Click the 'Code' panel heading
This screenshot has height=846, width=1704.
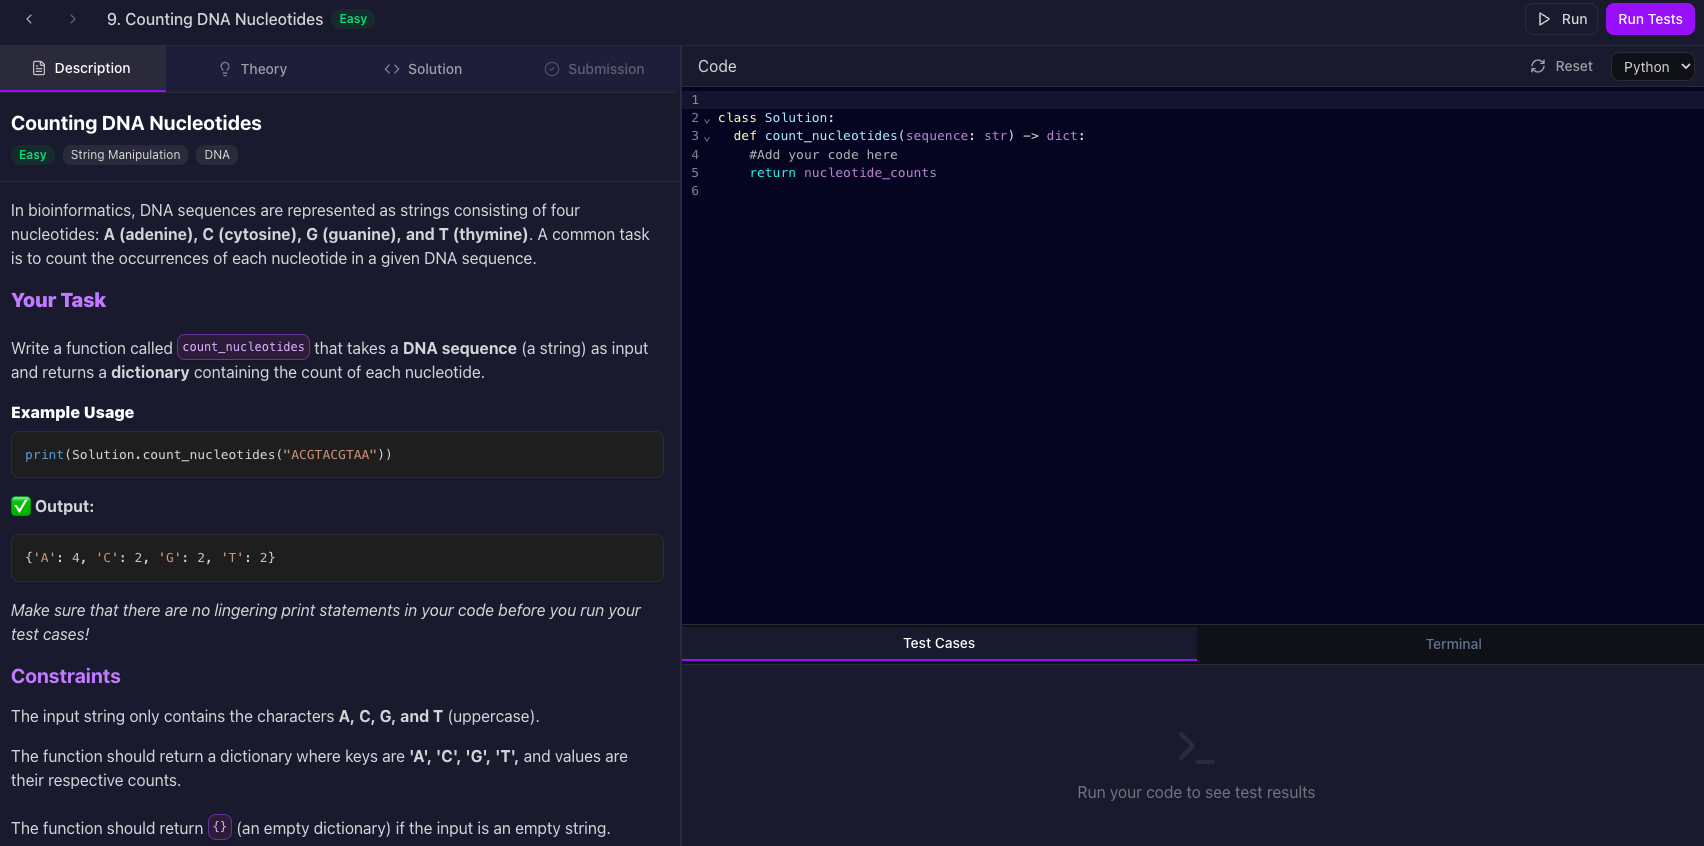pyautogui.click(x=717, y=66)
